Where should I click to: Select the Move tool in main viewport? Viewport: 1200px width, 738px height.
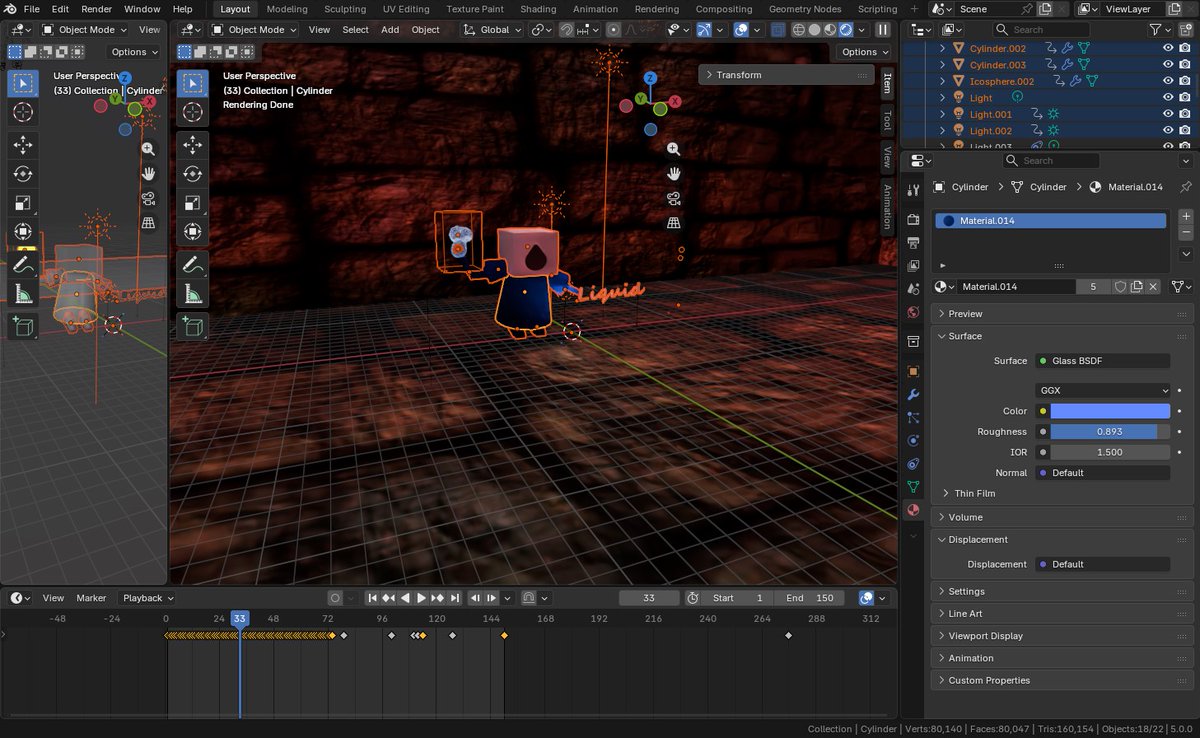point(193,145)
